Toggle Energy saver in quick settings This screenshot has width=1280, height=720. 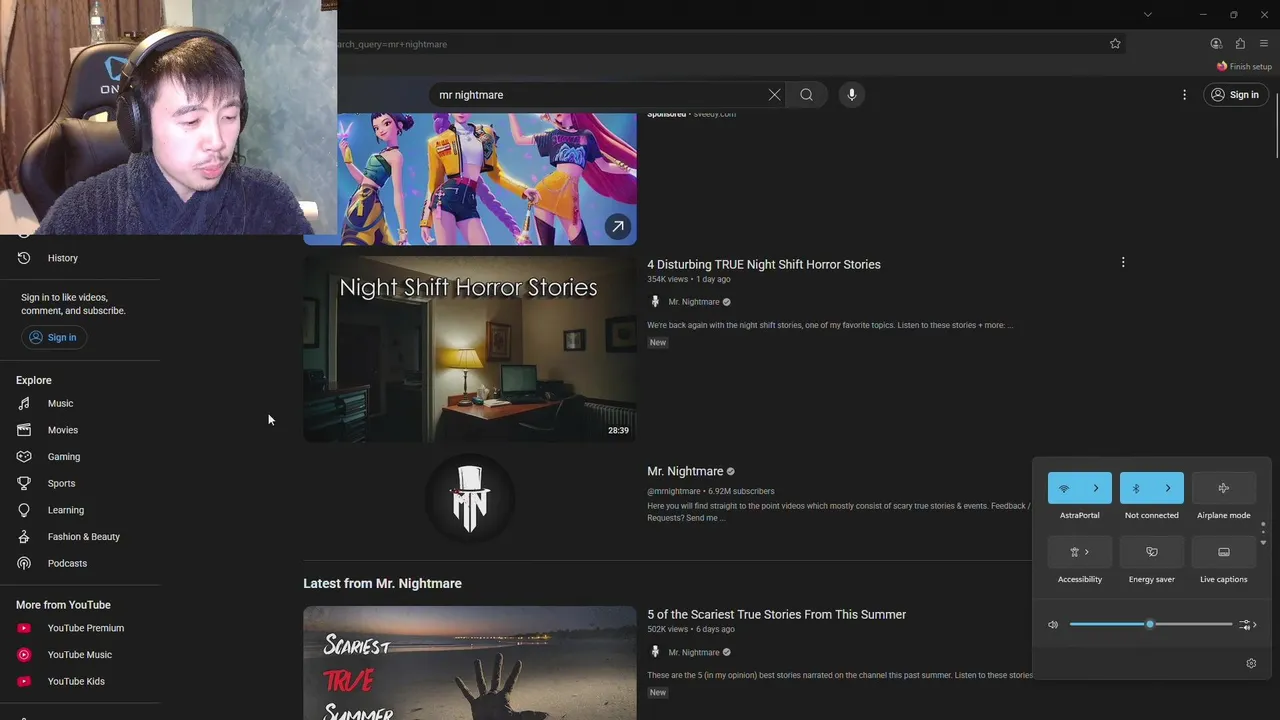pos(1152,552)
